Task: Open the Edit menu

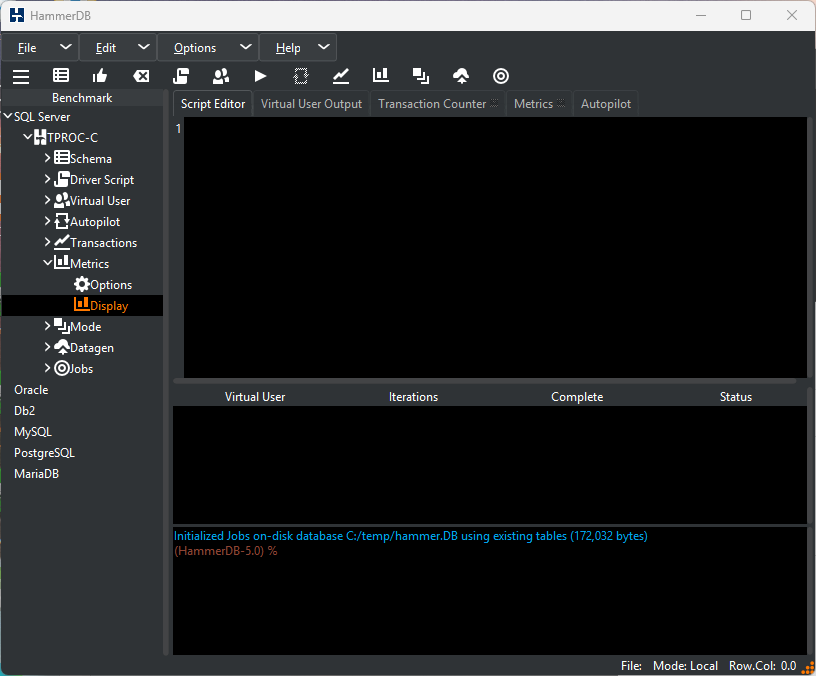Action: tap(118, 48)
